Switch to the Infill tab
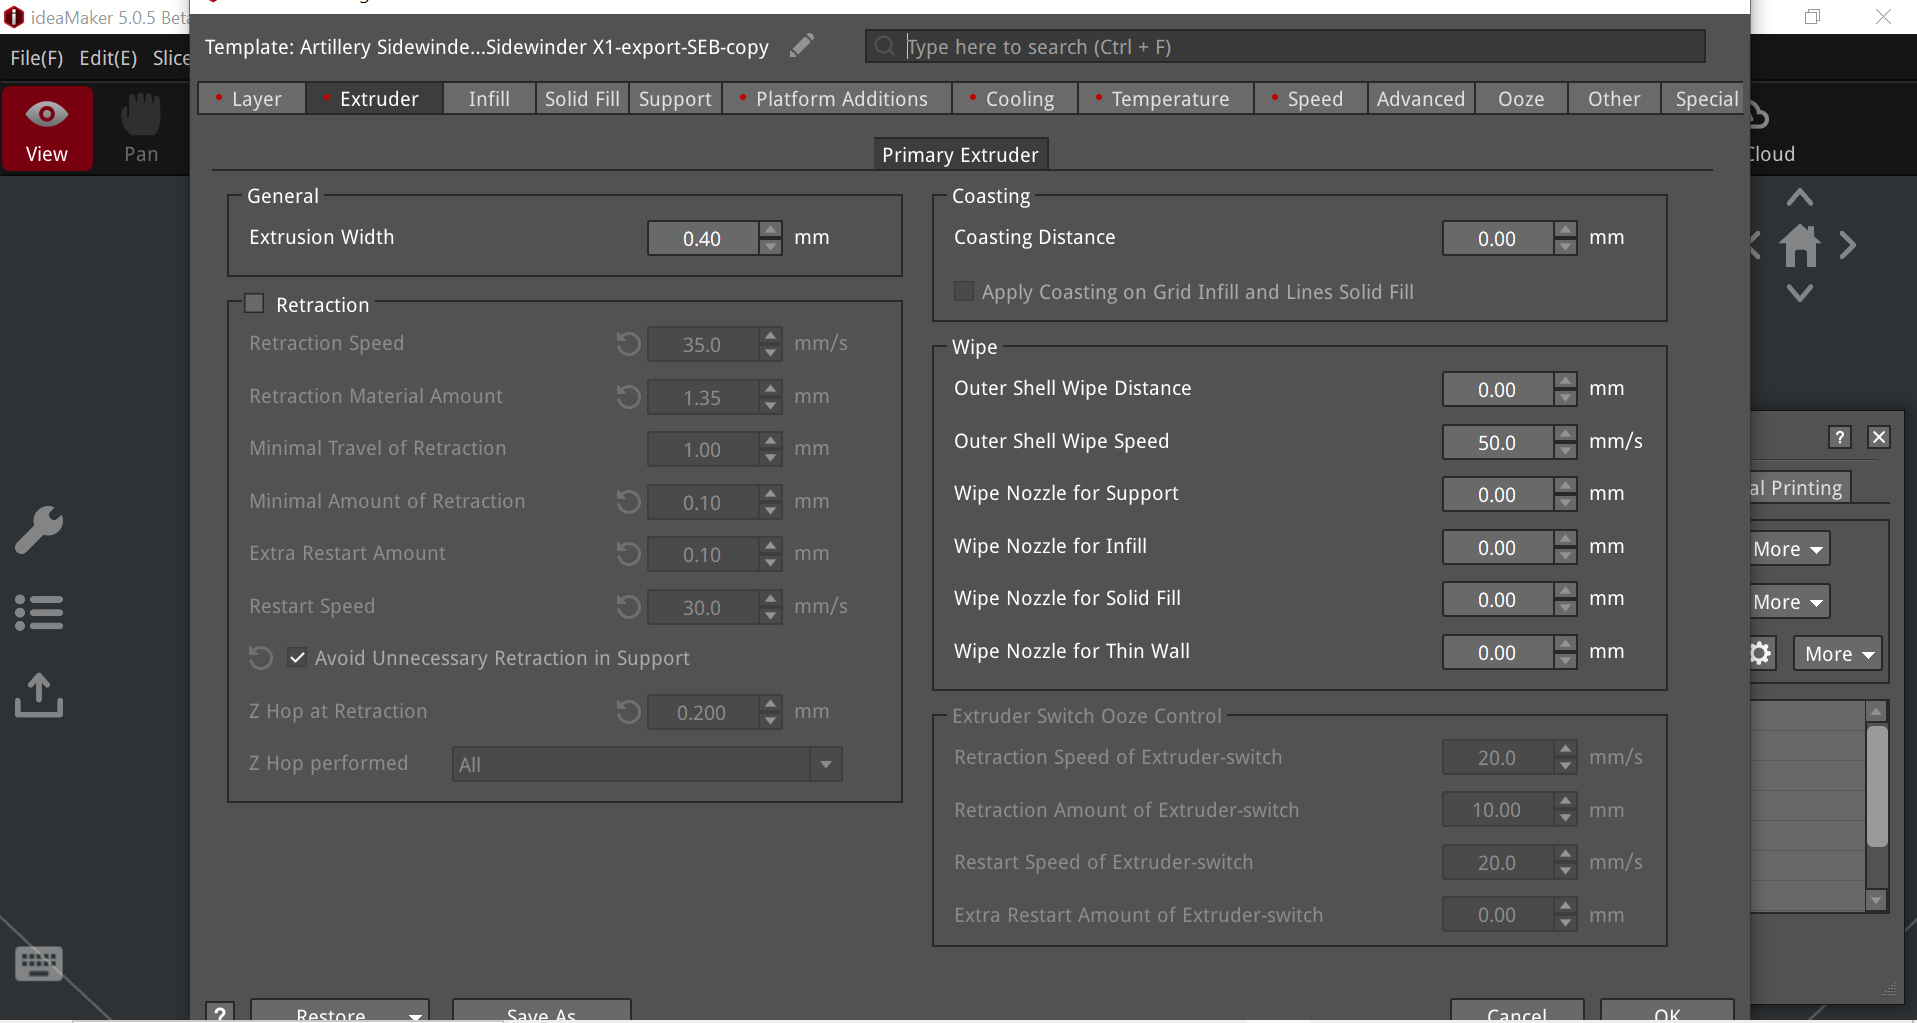Viewport: 1917px width, 1023px height. click(x=489, y=99)
